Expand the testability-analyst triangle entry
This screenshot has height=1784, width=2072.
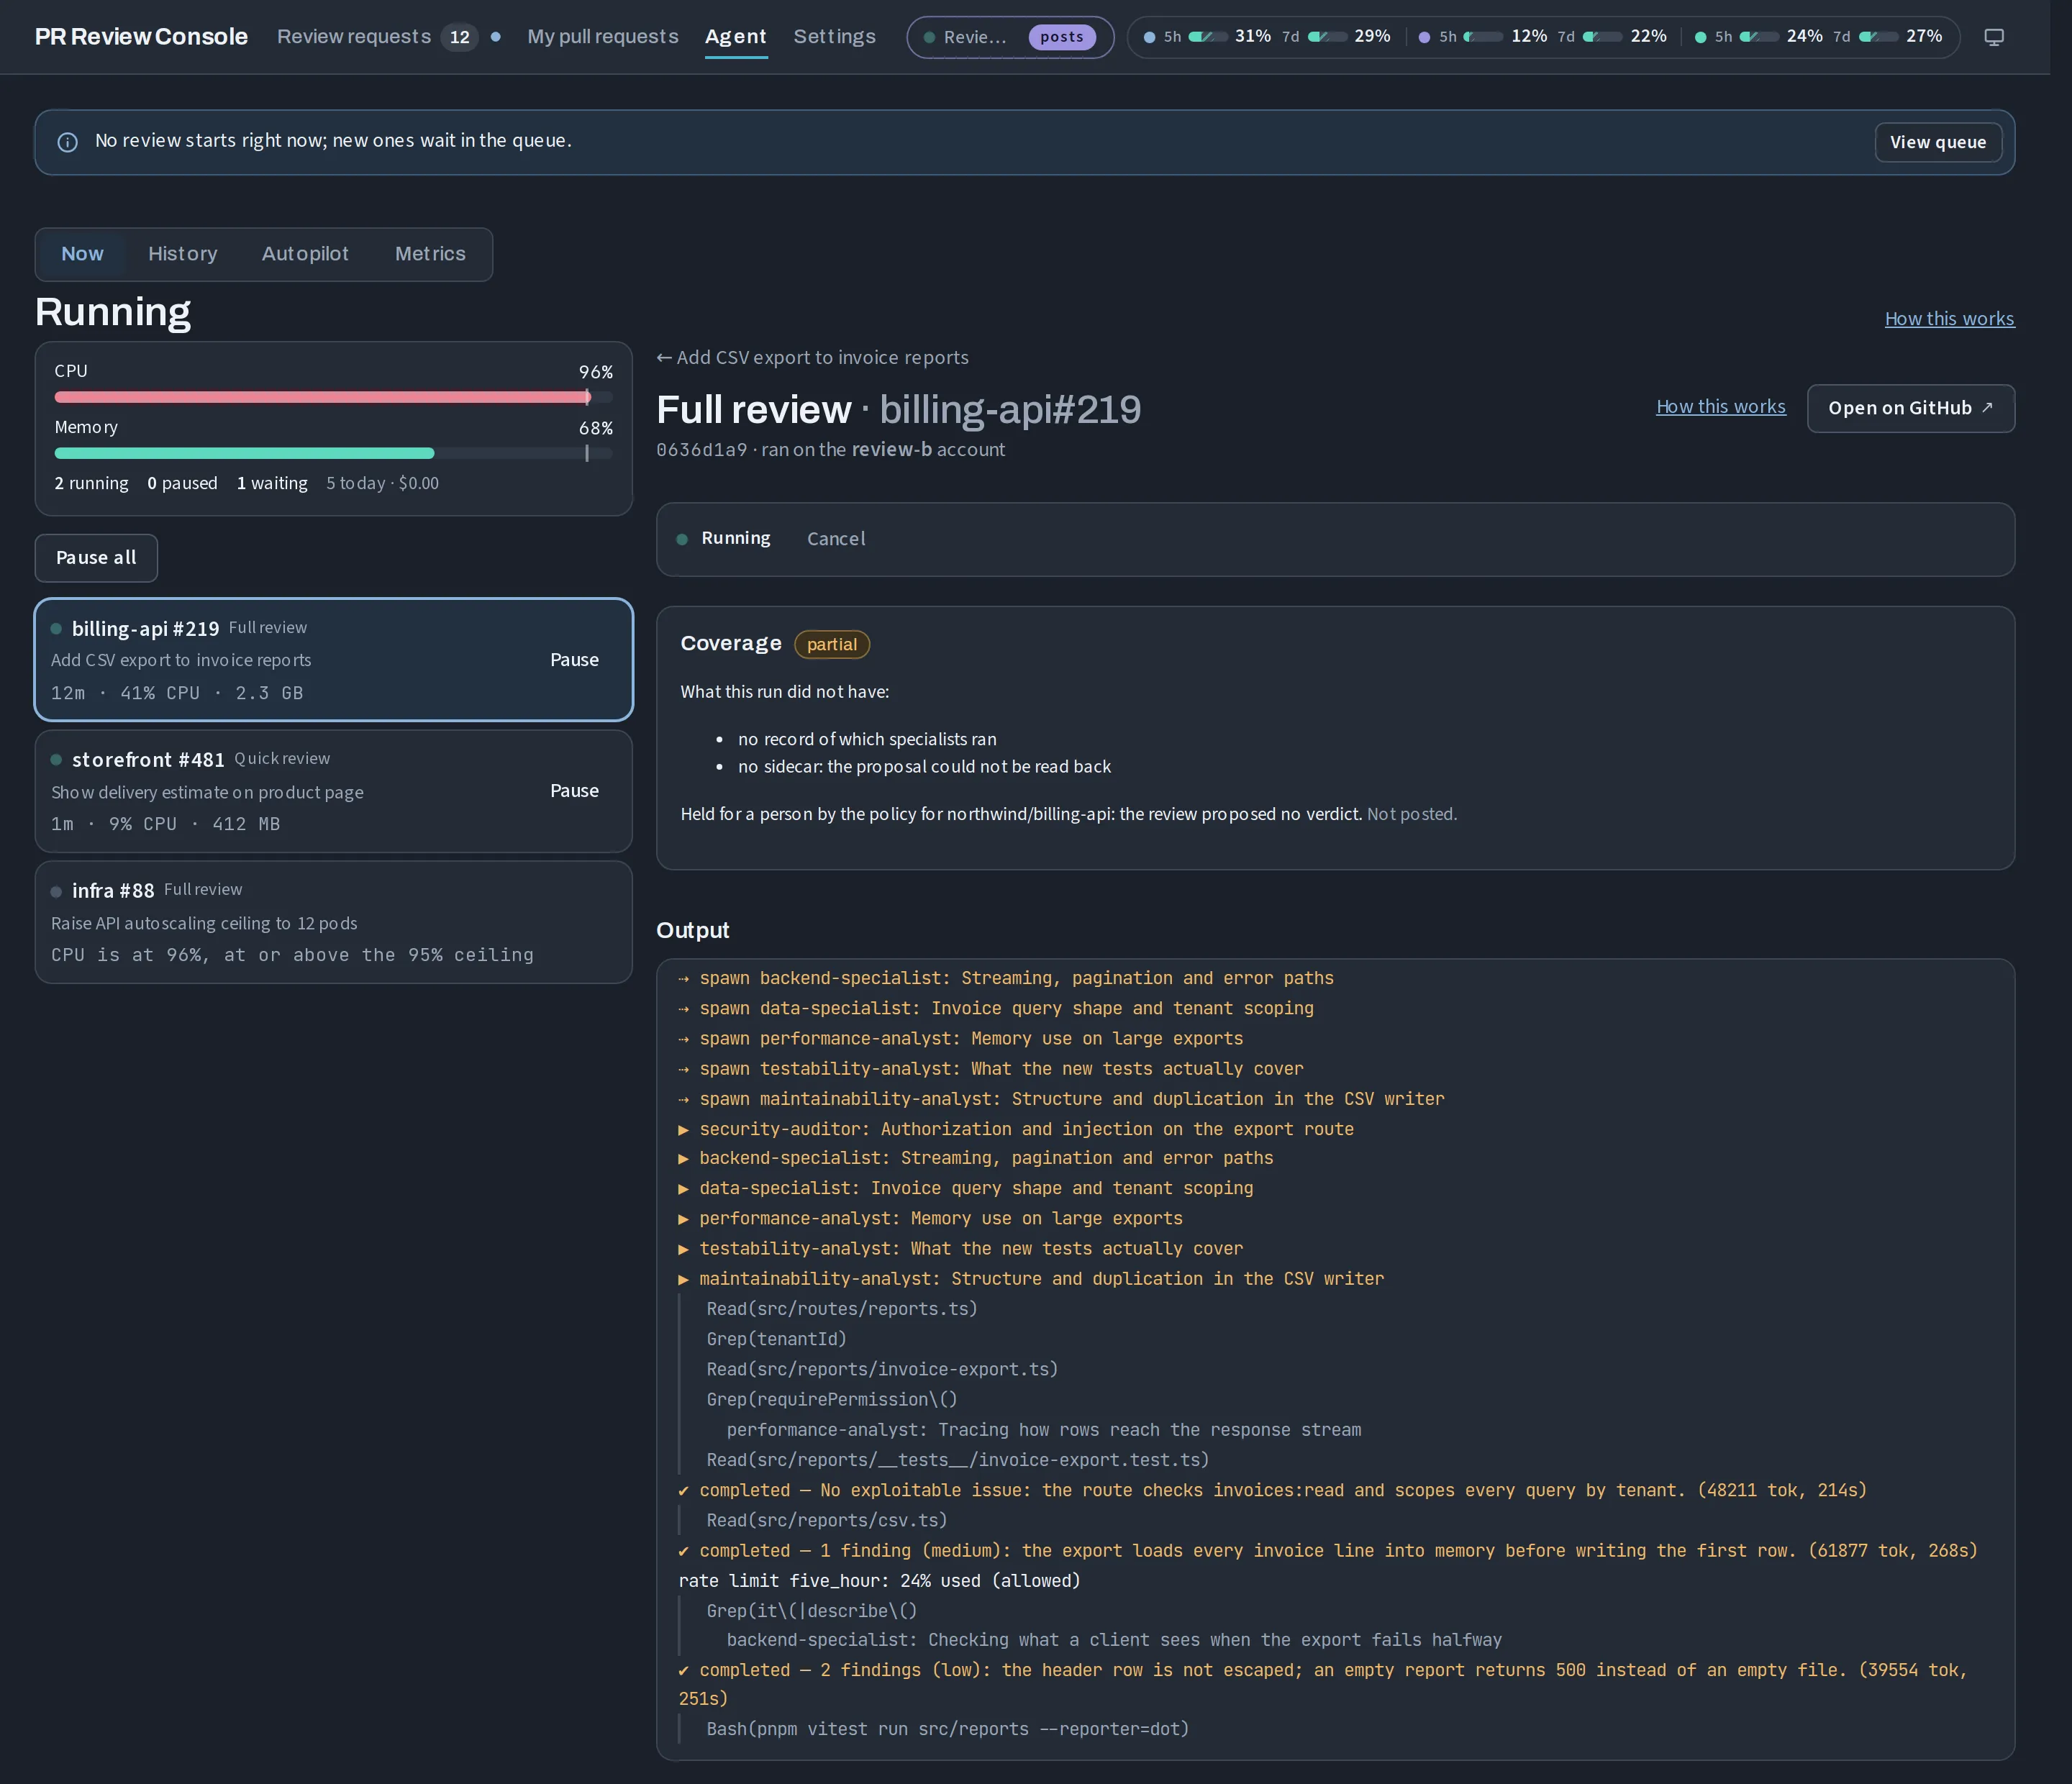(961, 1248)
